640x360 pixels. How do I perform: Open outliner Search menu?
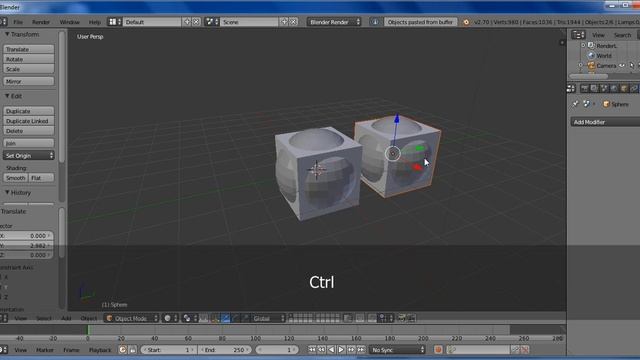coord(622,35)
